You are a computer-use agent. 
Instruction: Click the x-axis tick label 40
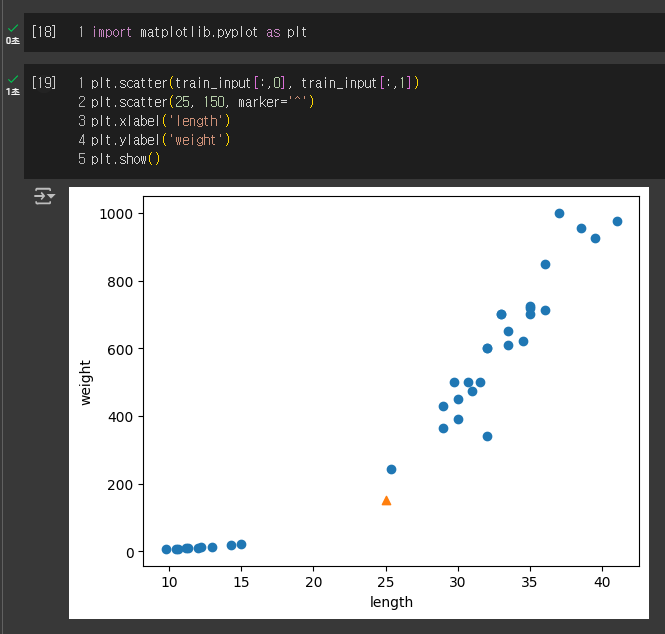pos(602,582)
